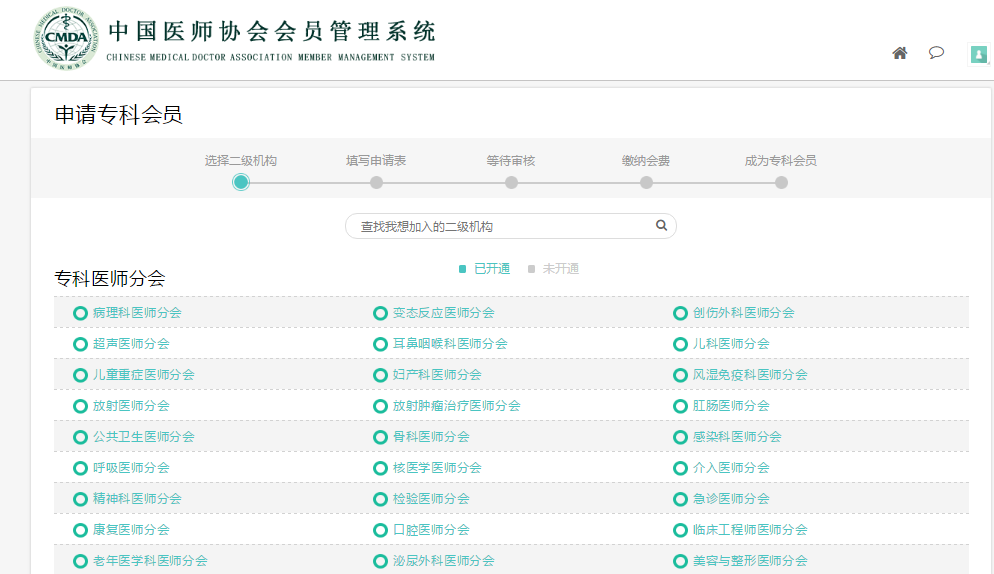Select the circle icon beside 耳鼻咽喉科医师分会
The image size is (994, 574).
pyautogui.click(x=380, y=344)
